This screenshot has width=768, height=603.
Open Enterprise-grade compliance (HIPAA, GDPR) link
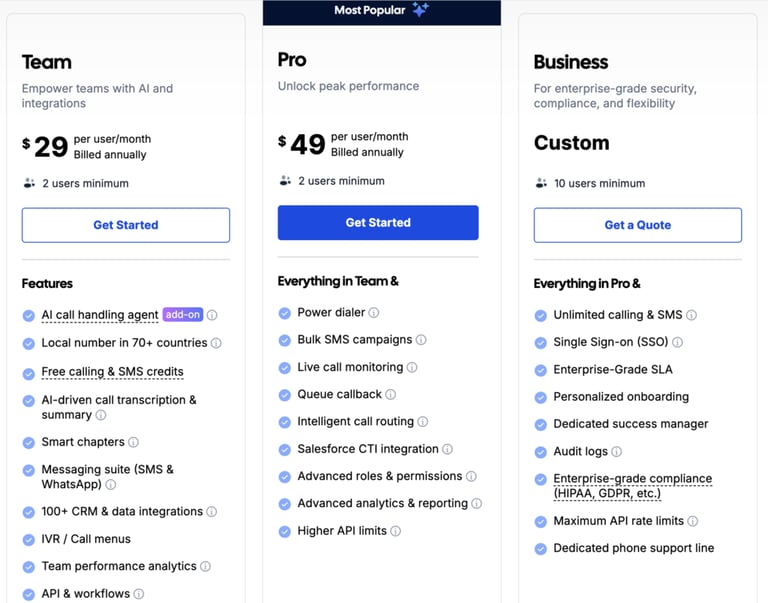632,486
